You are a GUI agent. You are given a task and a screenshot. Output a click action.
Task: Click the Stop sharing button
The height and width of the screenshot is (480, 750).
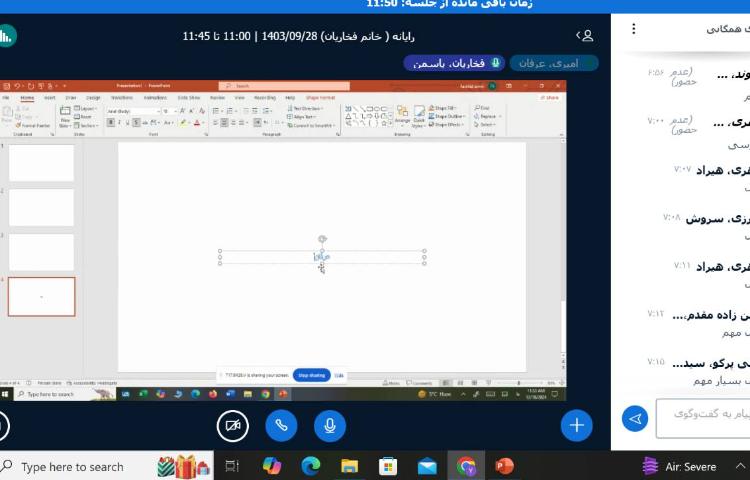[x=312, y=375]
